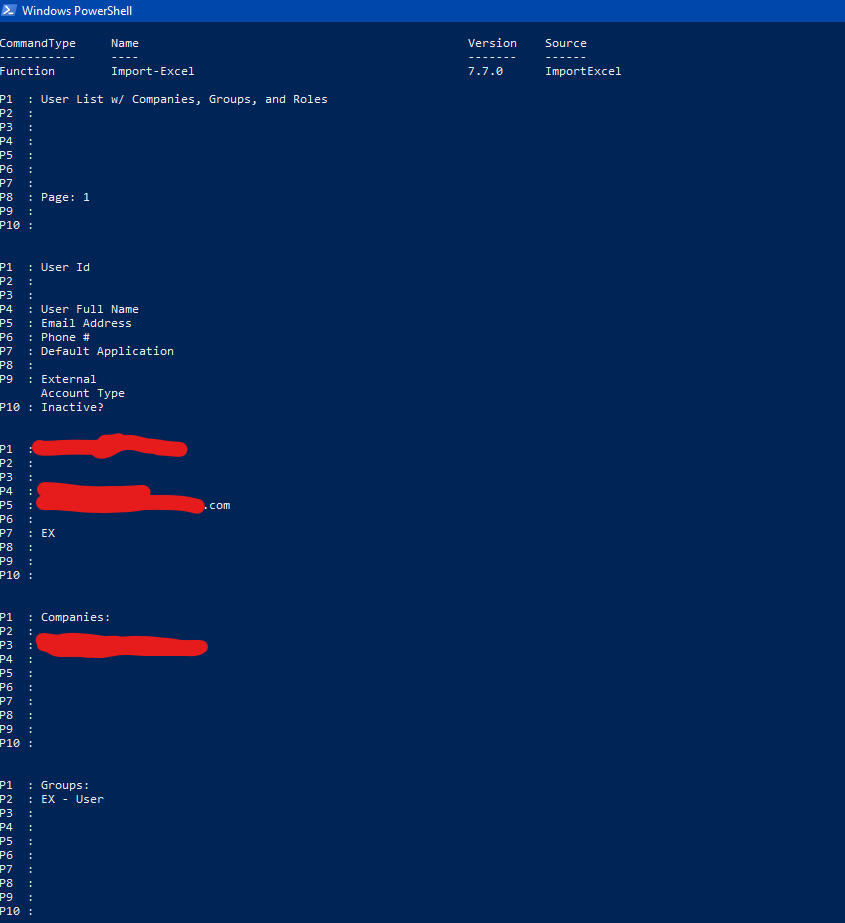Image resolution: width=845 pixels, height=923 pixels.
Task: Select the Email Address label
Action: [x=86, y=323]
